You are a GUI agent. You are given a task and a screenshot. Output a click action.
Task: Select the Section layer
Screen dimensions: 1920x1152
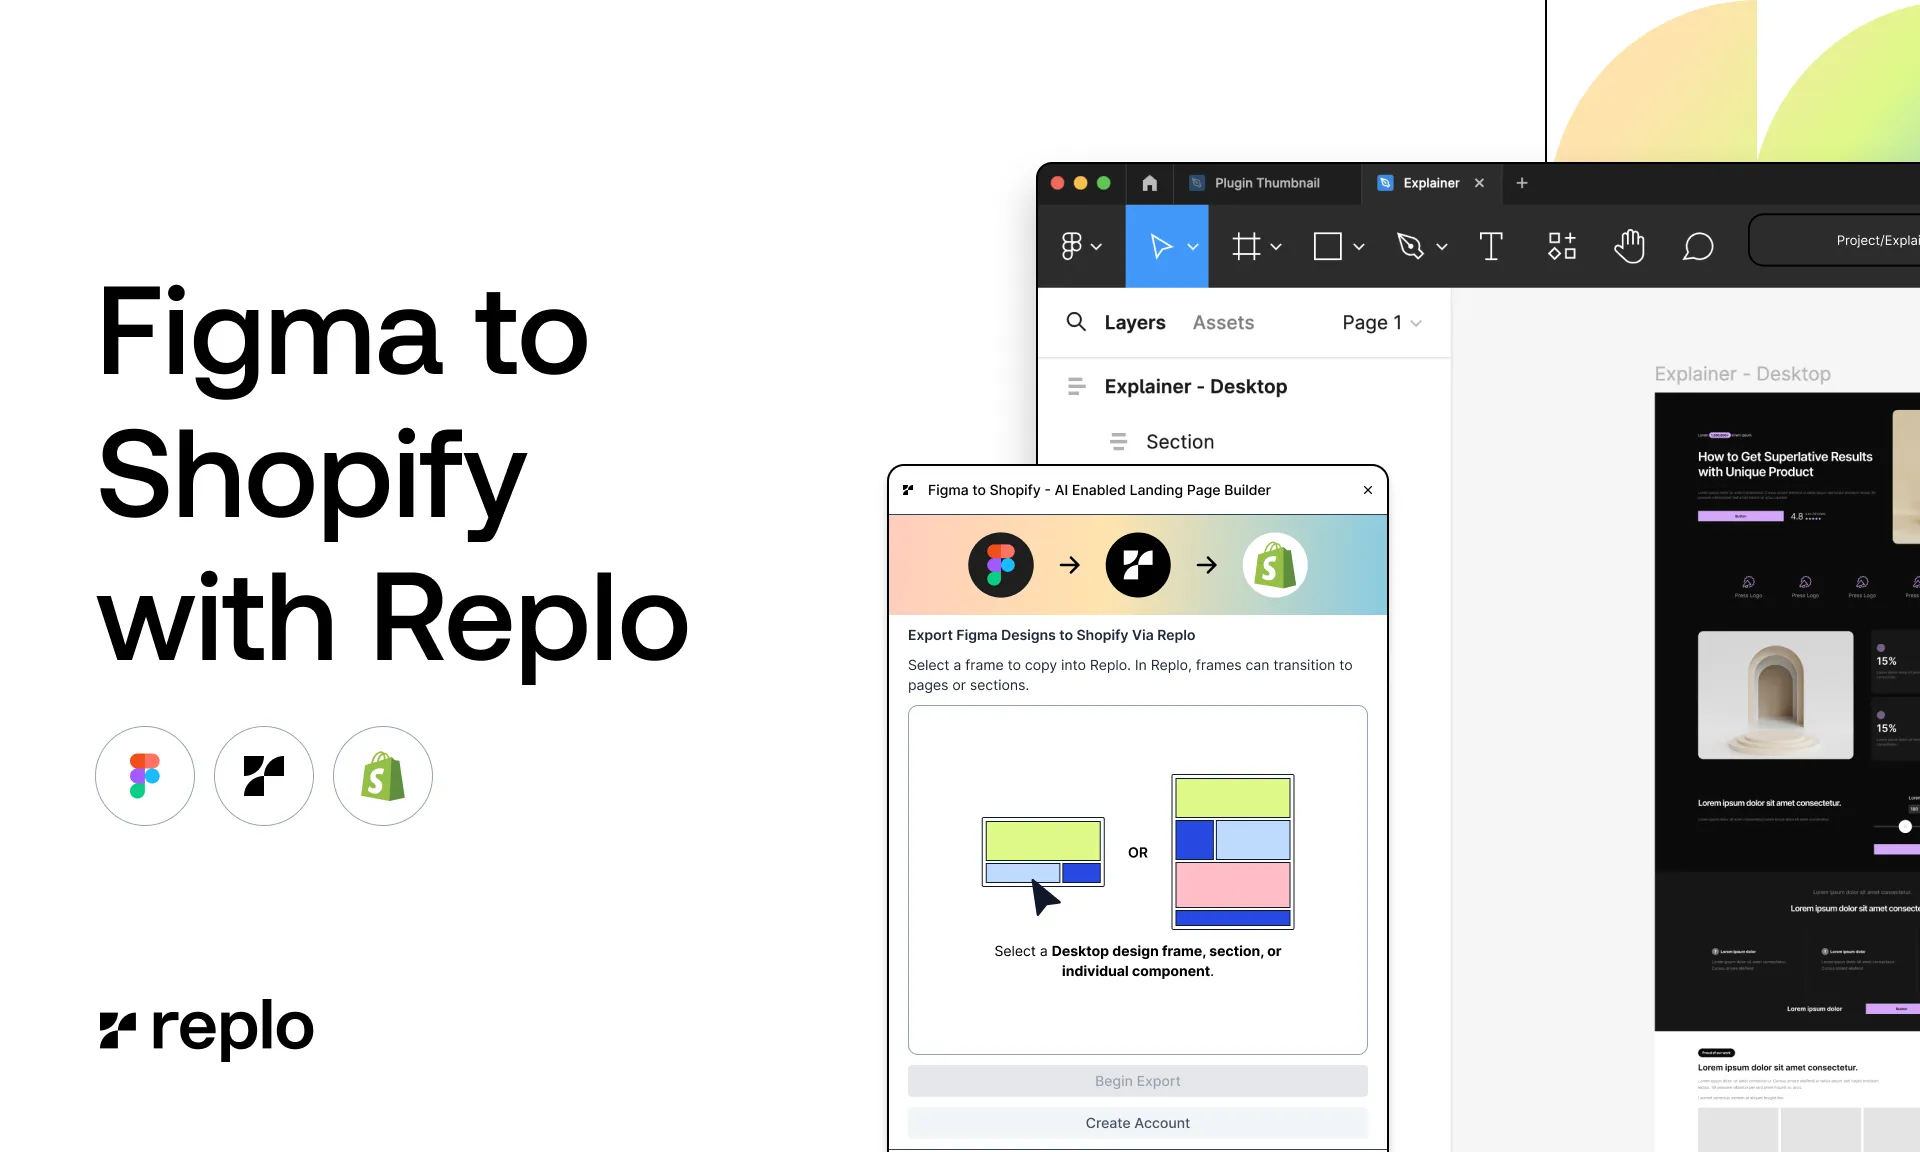click(1179, 442)
